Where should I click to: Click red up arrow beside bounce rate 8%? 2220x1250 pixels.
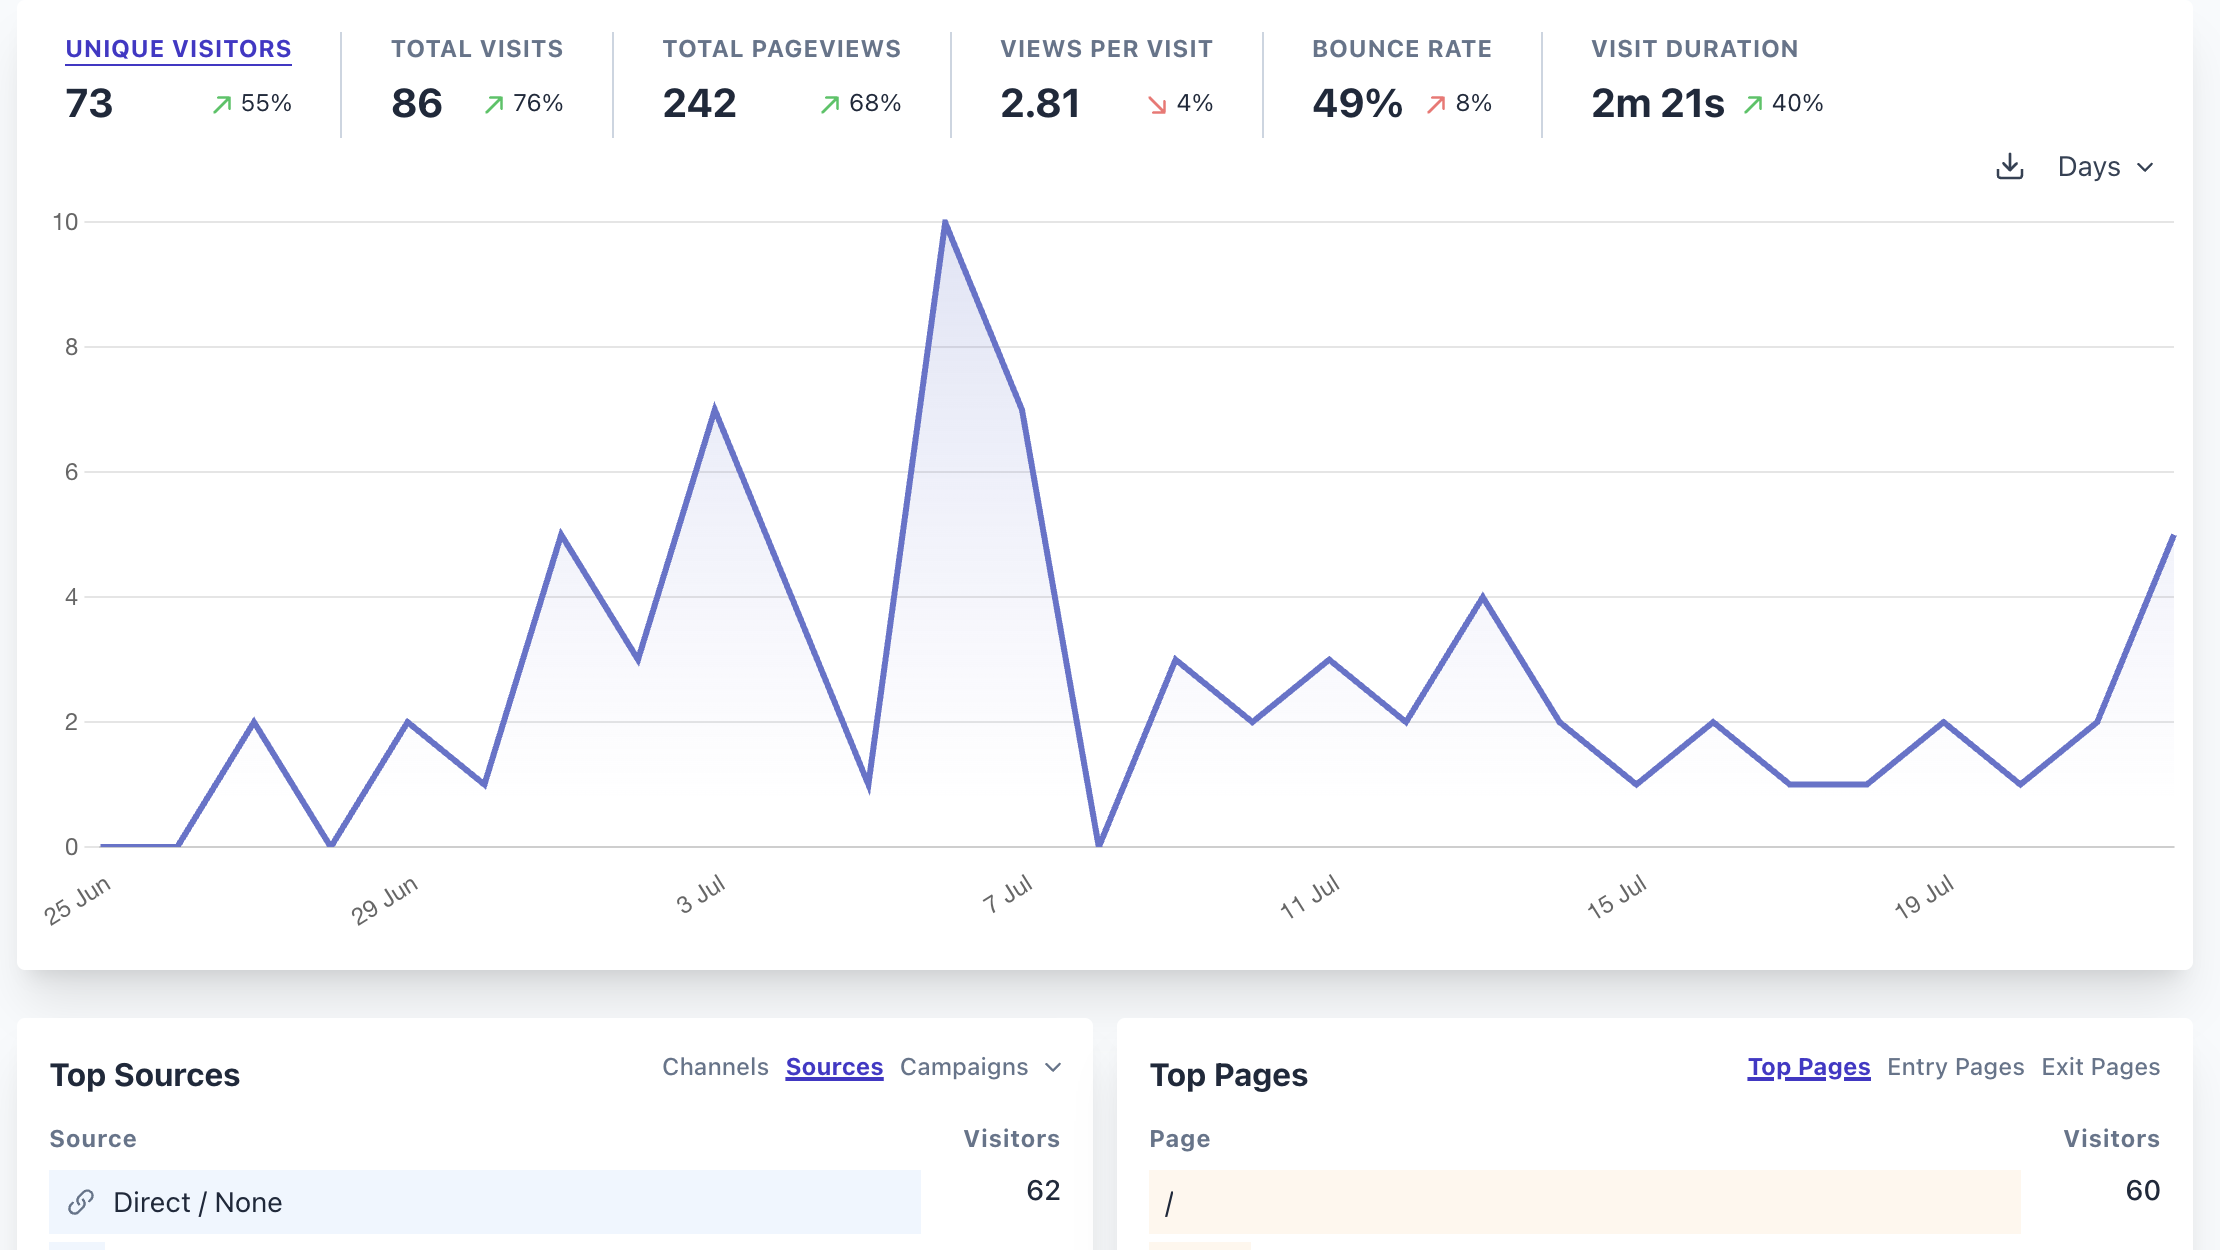point(1436,104)
